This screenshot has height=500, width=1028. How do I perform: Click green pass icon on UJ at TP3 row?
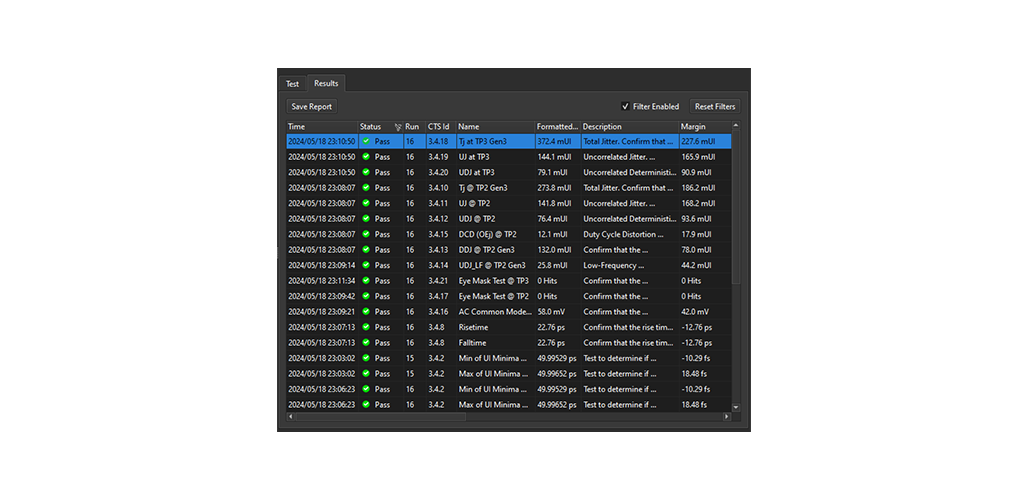pyautogui.click(x=366, y=157)
